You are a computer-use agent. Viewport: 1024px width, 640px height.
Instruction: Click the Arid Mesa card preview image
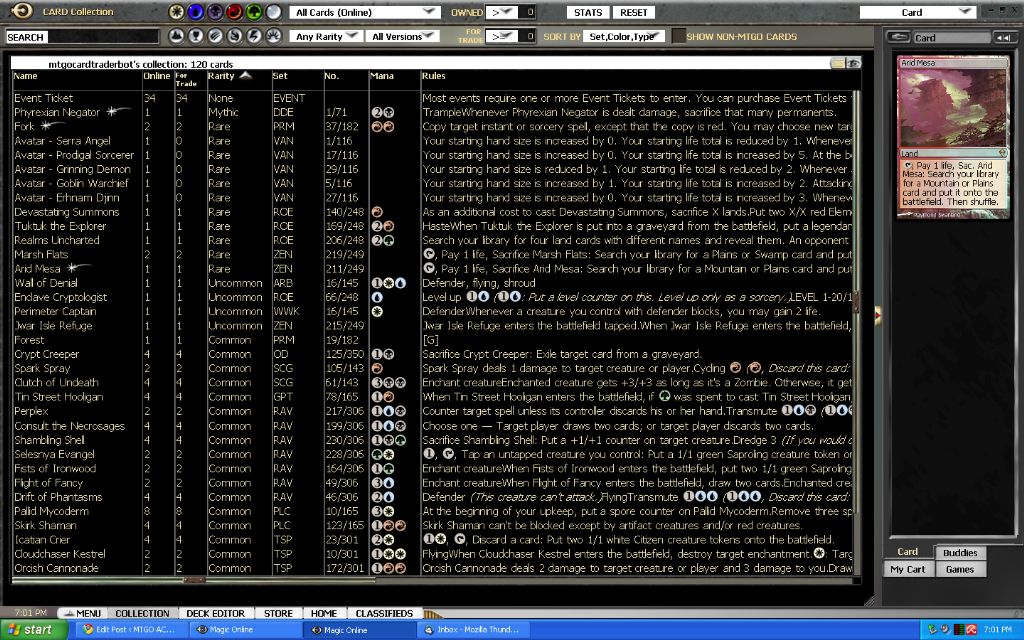pos(951,108)
